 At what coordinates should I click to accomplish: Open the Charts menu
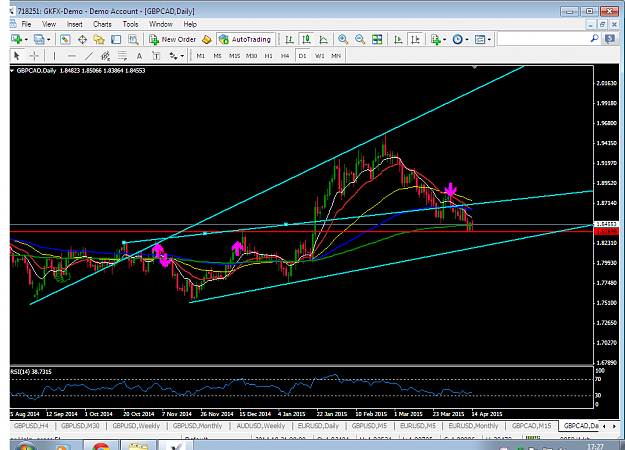click(102, 24)
